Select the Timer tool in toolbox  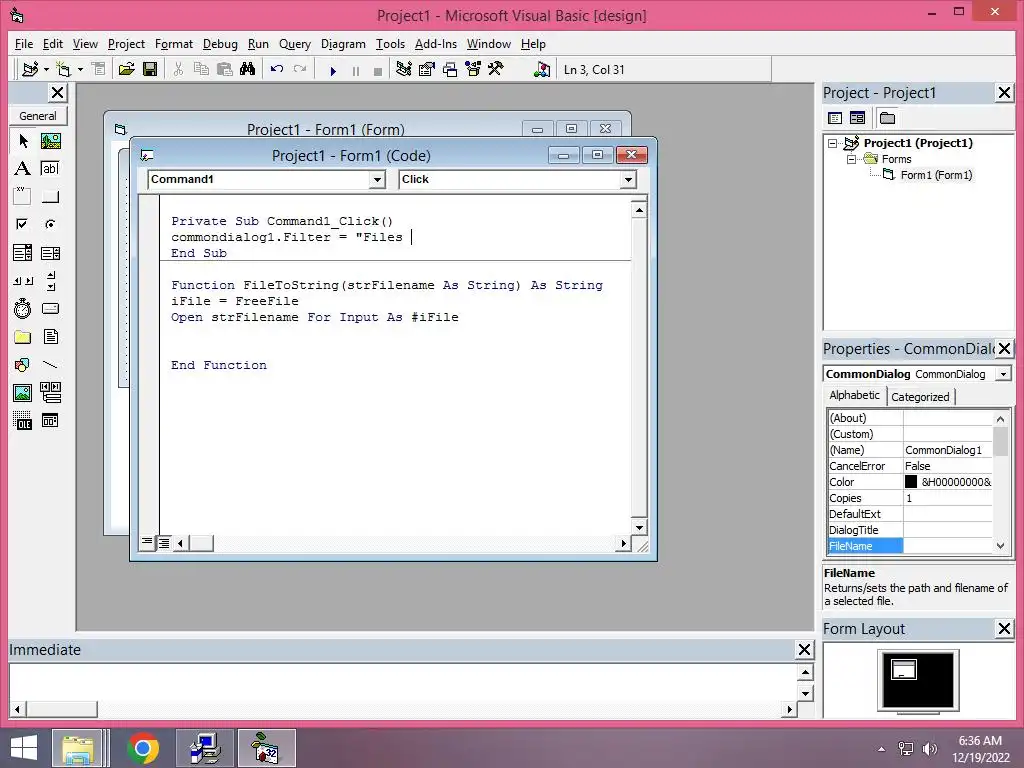pyautogui.click(x=23, y=308)
